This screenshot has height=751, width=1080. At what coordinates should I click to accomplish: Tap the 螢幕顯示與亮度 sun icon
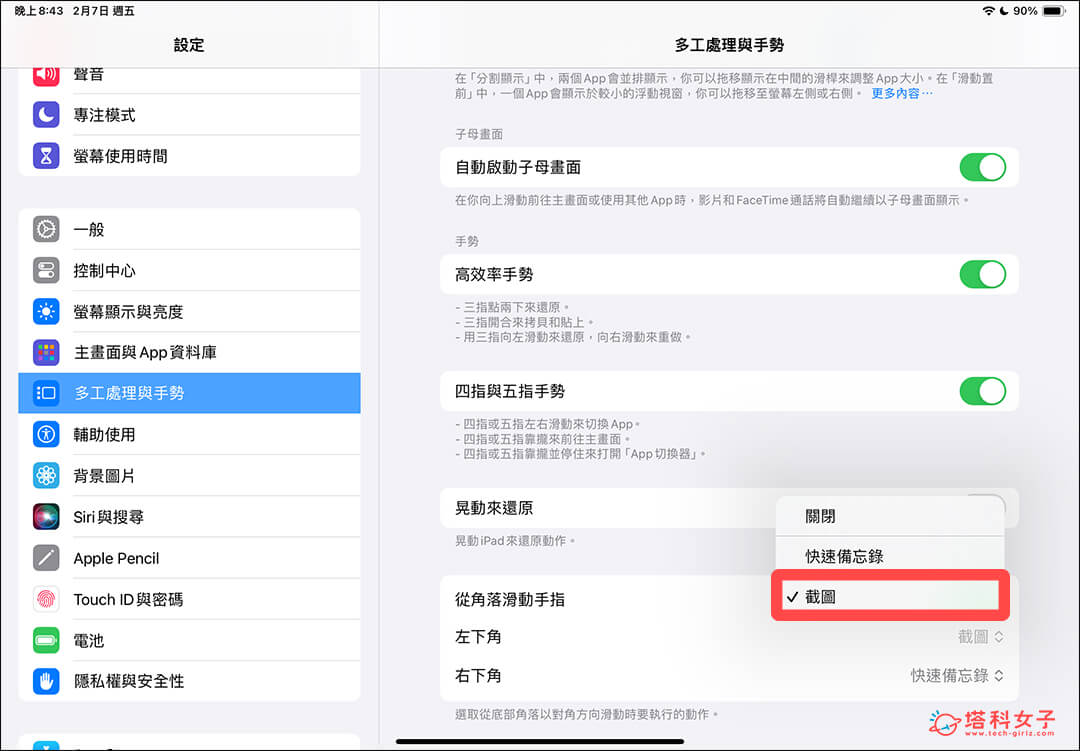coord(46,311)
